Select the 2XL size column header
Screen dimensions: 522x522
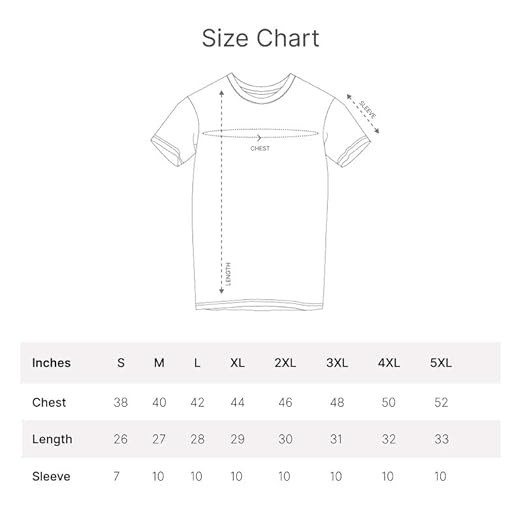point(285,363)
